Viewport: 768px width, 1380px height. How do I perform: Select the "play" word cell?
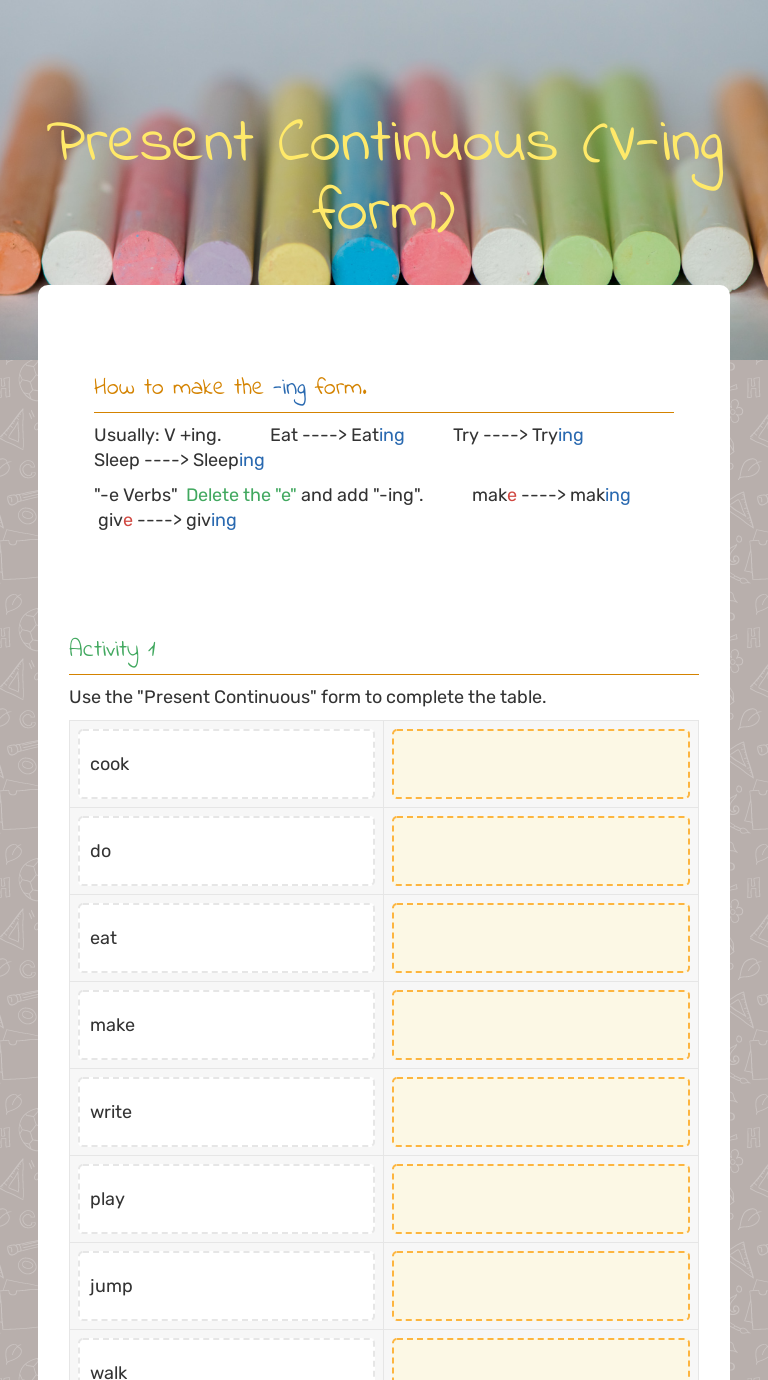pos(226,1199)
